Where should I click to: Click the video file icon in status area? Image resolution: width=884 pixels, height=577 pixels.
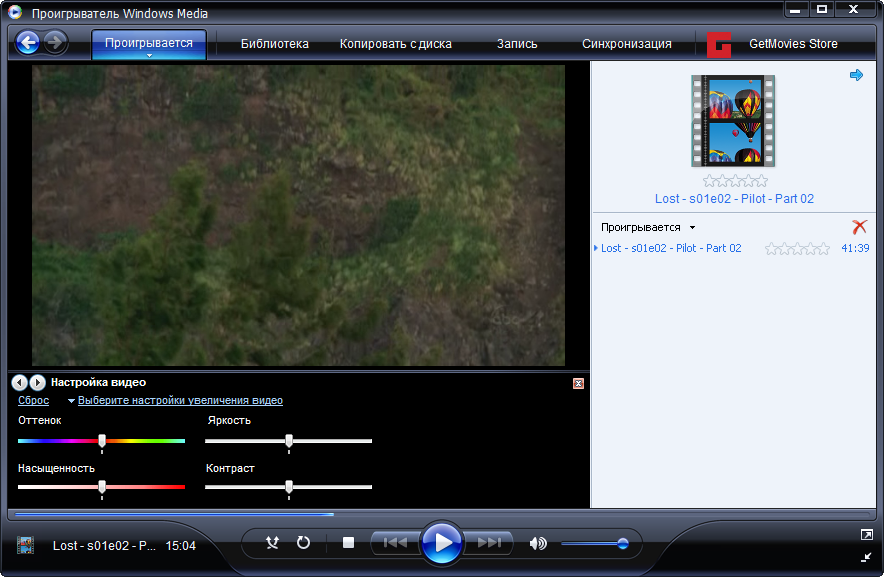(25, 545)
